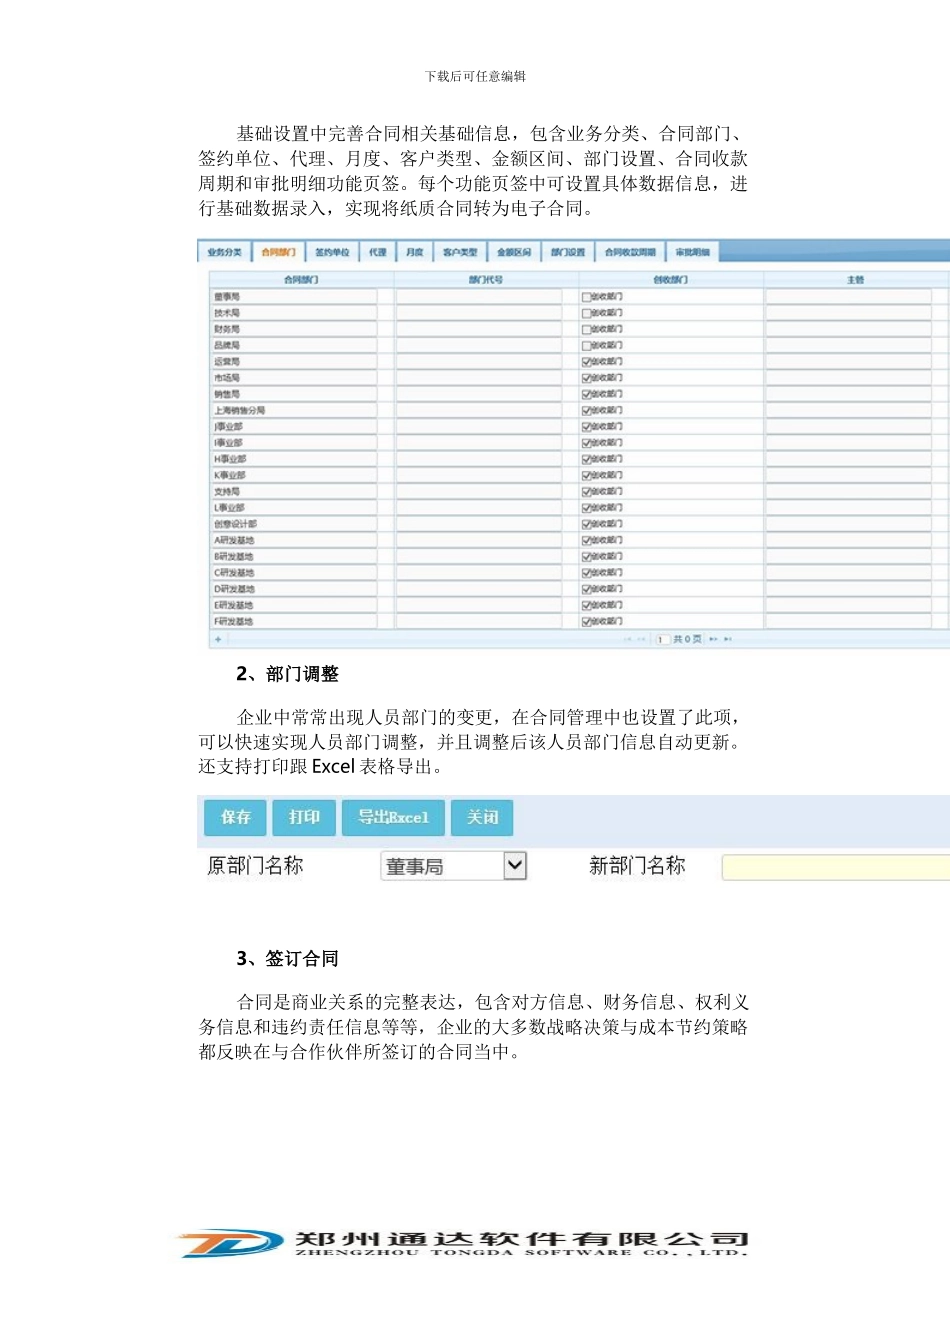Open the 原部门名称 dropdown showing 董事局
Viewport: 950px width, 1344px height.
click(453, 866)
